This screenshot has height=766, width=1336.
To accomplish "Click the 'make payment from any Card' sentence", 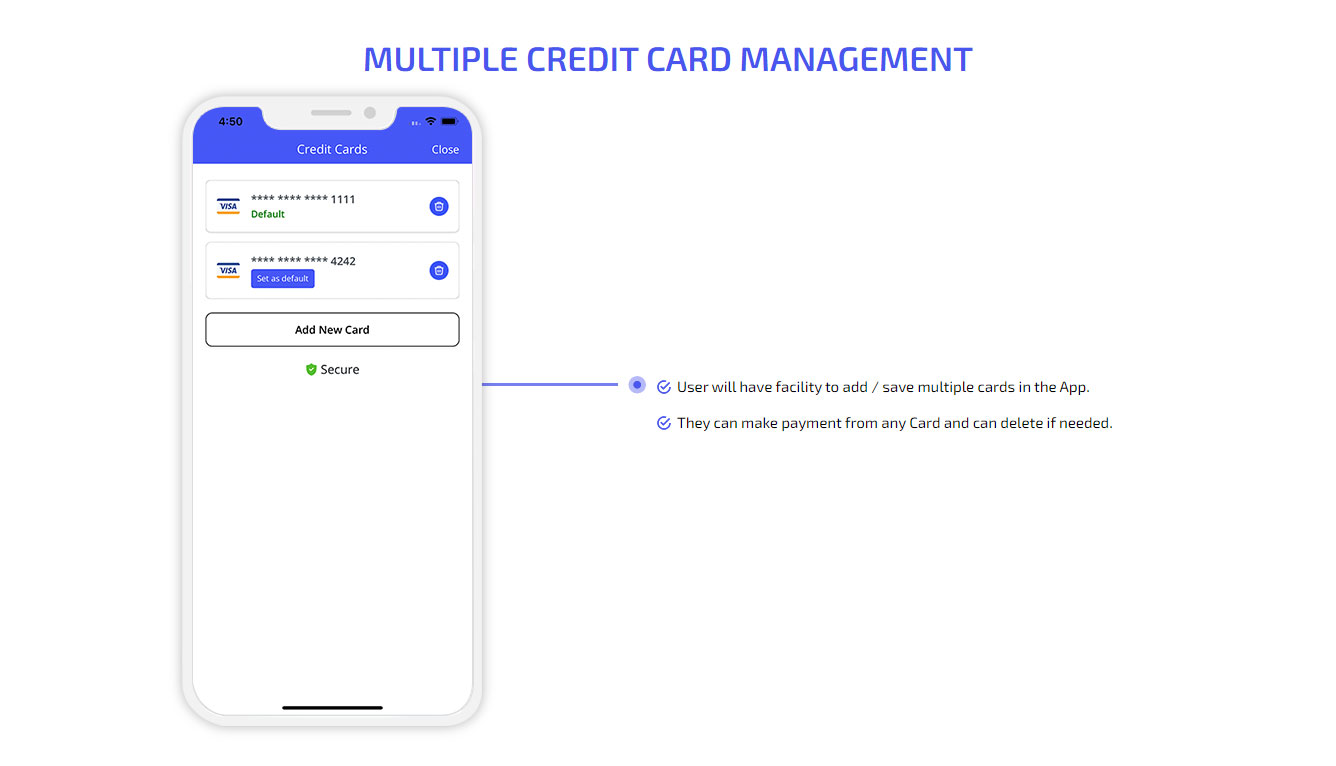I will point(895,423).
